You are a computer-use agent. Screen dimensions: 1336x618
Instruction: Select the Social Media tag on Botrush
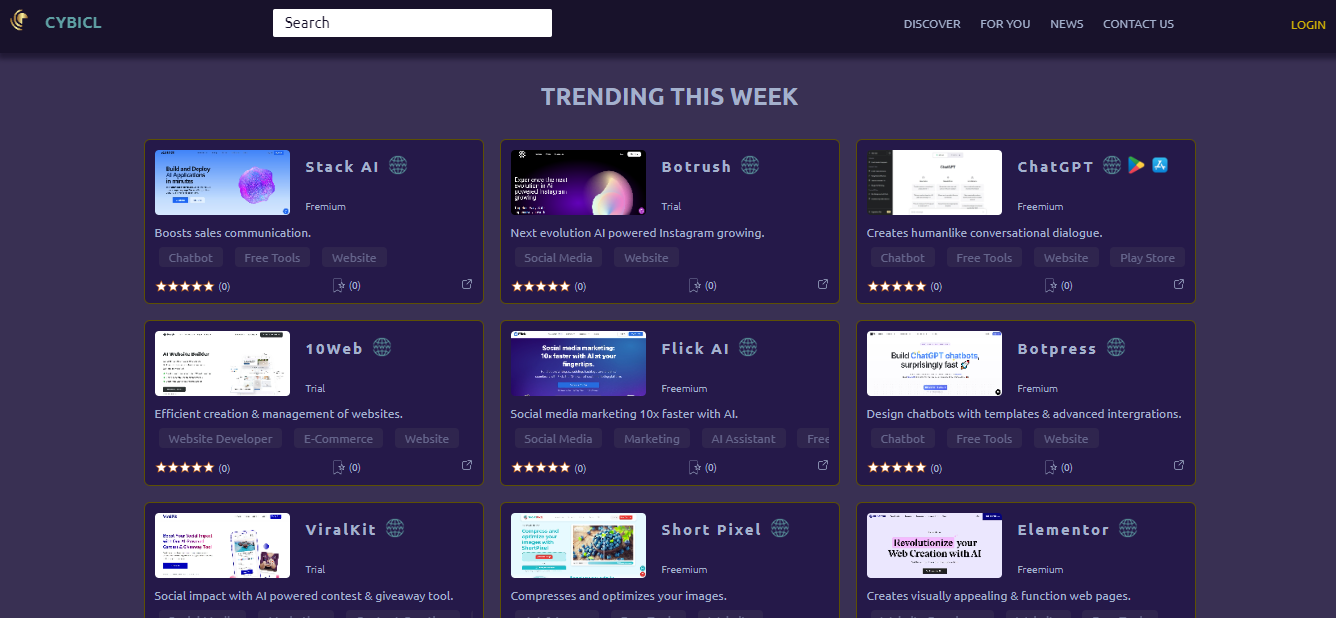(558, 258)
